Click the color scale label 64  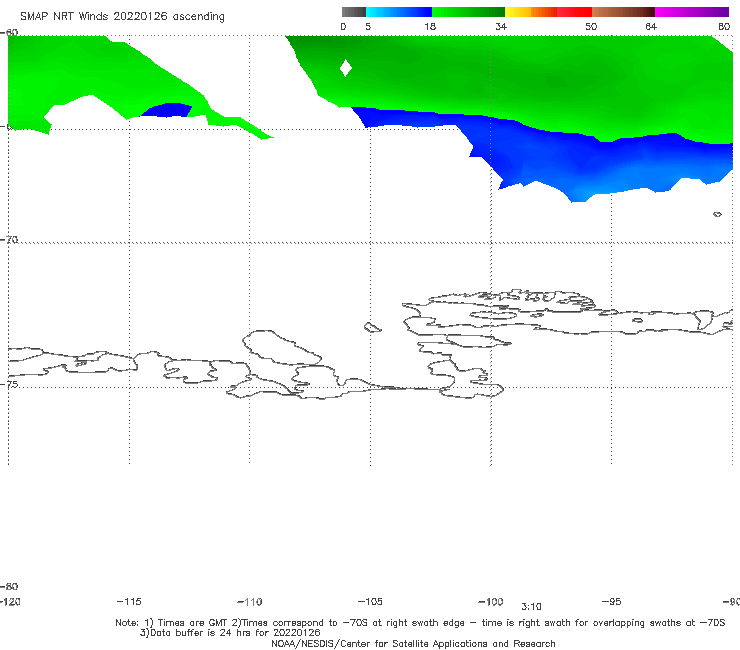pyautogui.click(x=651, y=26)
